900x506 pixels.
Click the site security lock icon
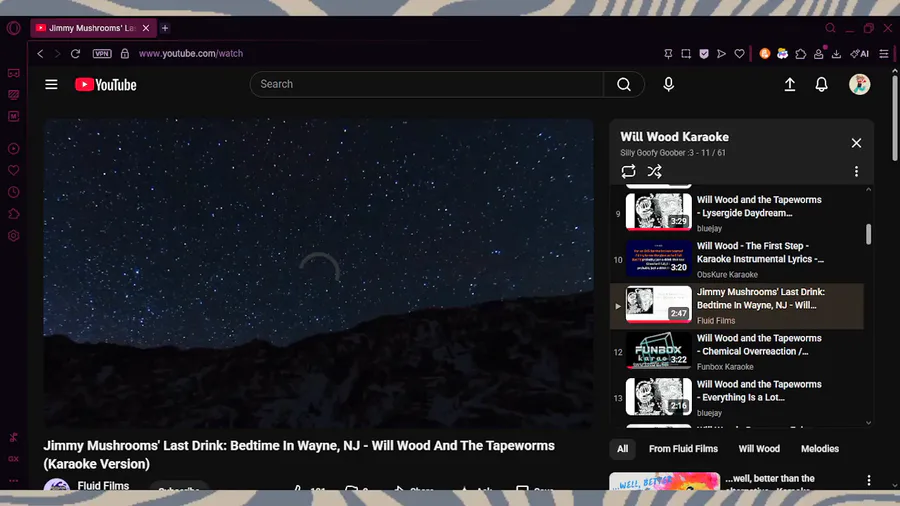coord(125,53)
